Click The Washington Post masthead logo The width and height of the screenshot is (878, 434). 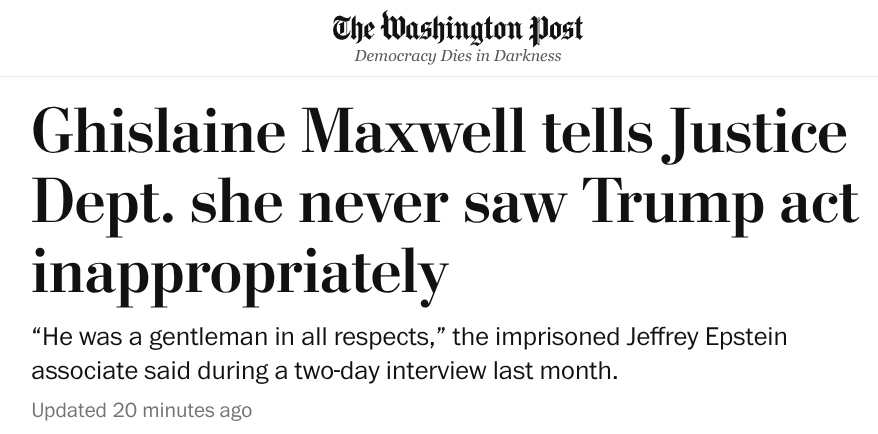(x=457, y=29)
